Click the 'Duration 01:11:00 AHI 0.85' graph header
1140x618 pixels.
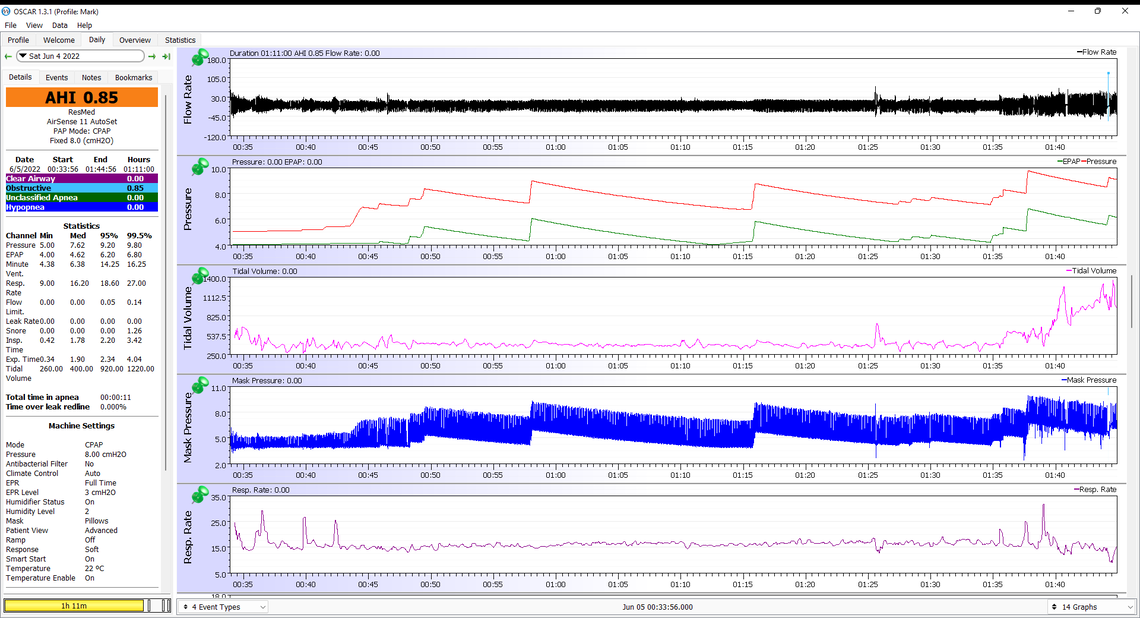305,53
